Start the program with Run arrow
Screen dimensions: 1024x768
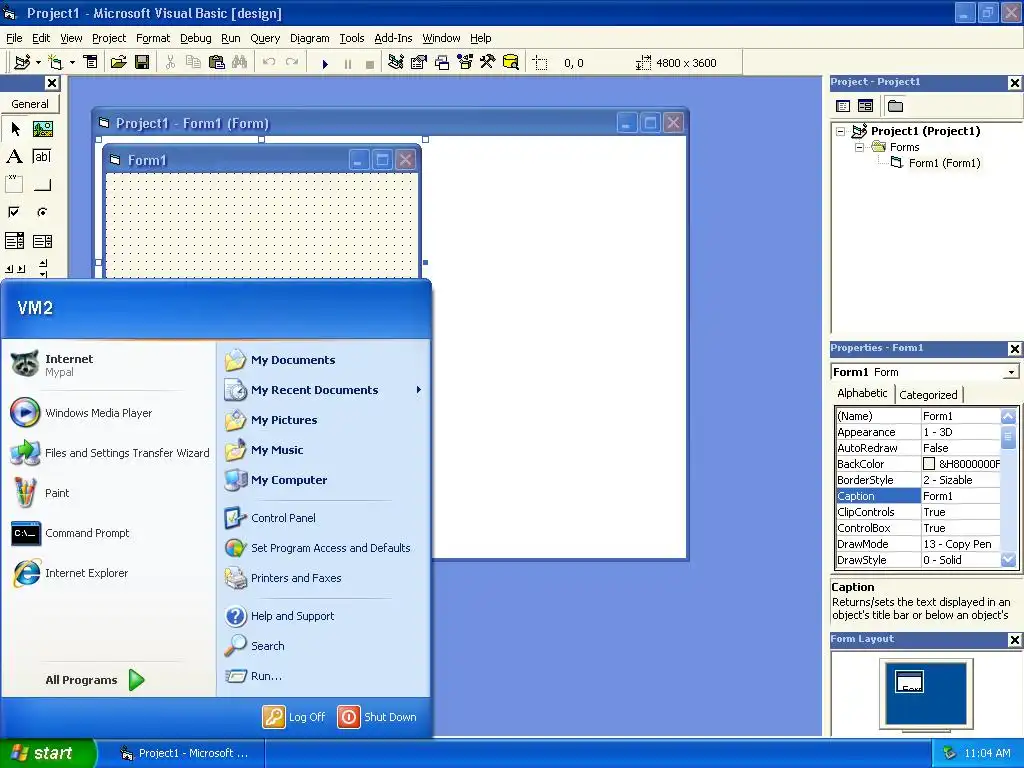pos(325,63)
